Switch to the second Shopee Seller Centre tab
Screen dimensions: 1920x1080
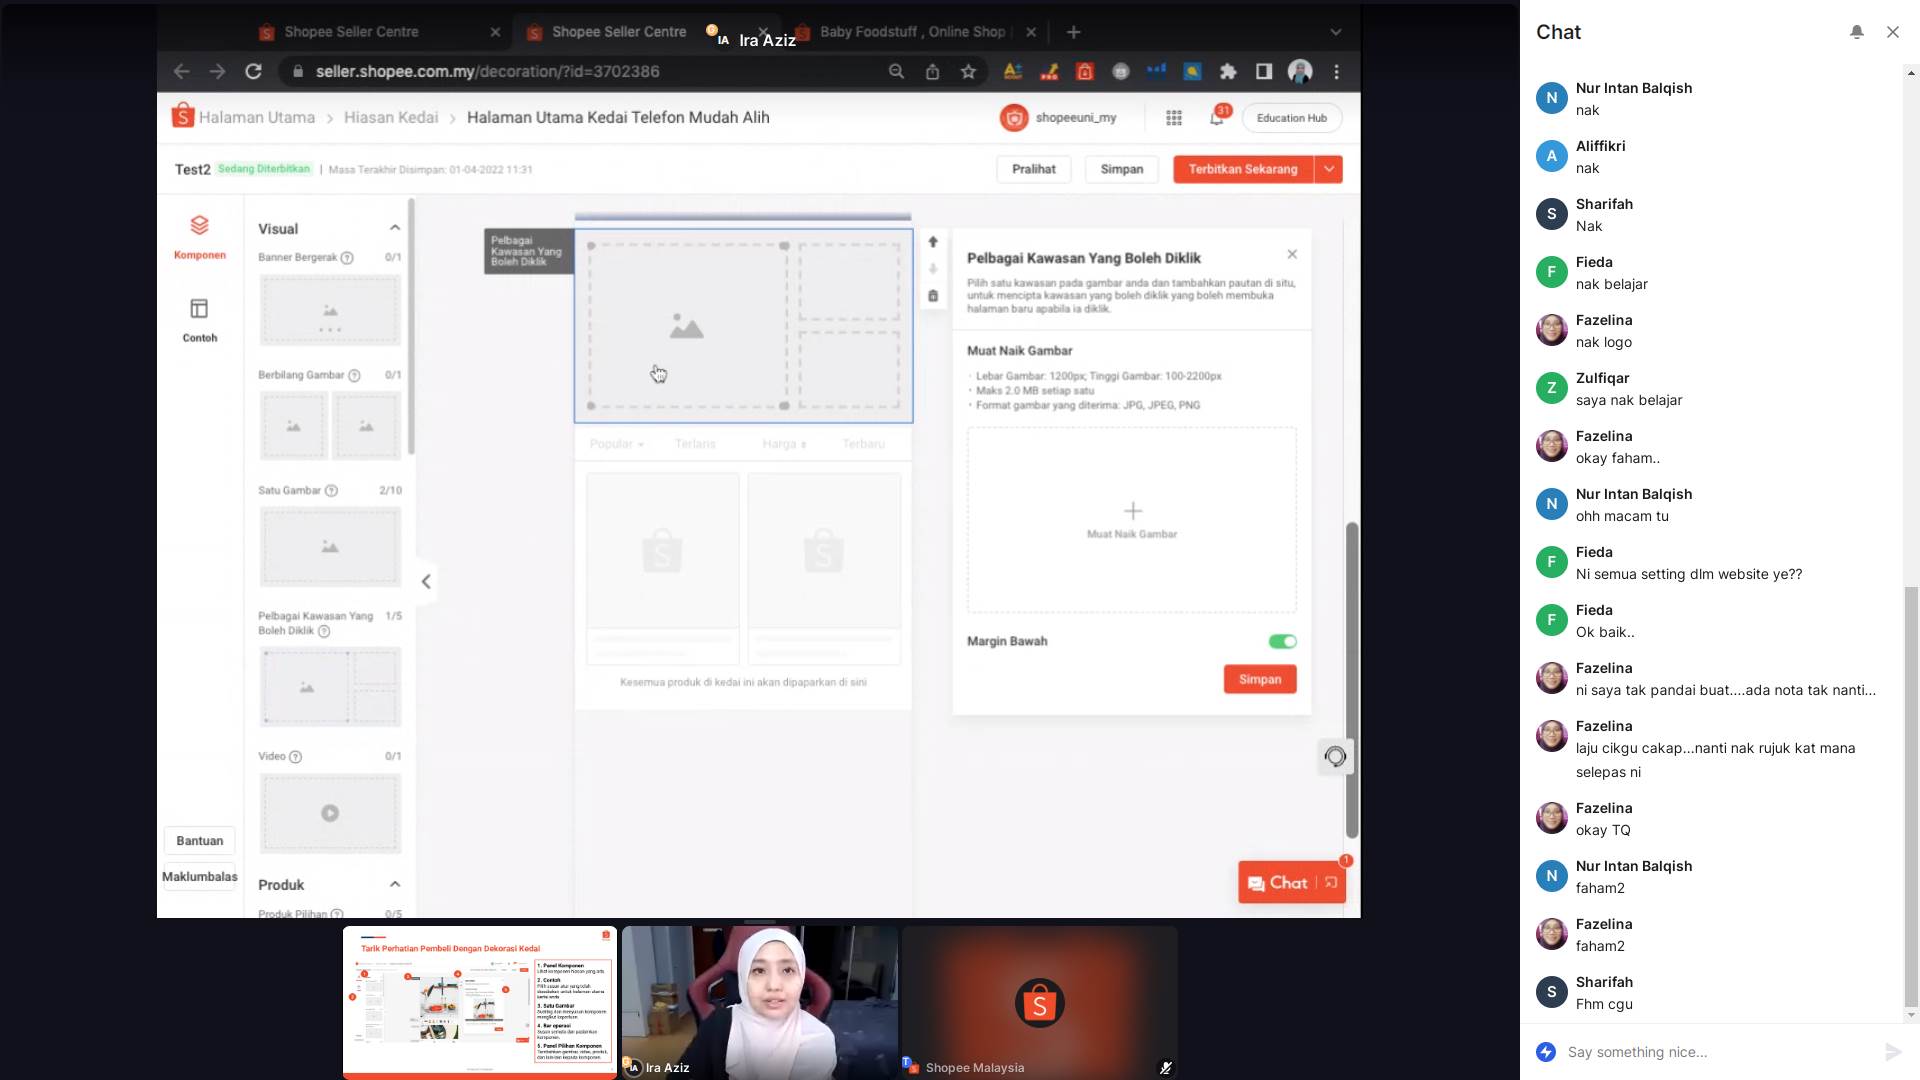tap(618, 32)
